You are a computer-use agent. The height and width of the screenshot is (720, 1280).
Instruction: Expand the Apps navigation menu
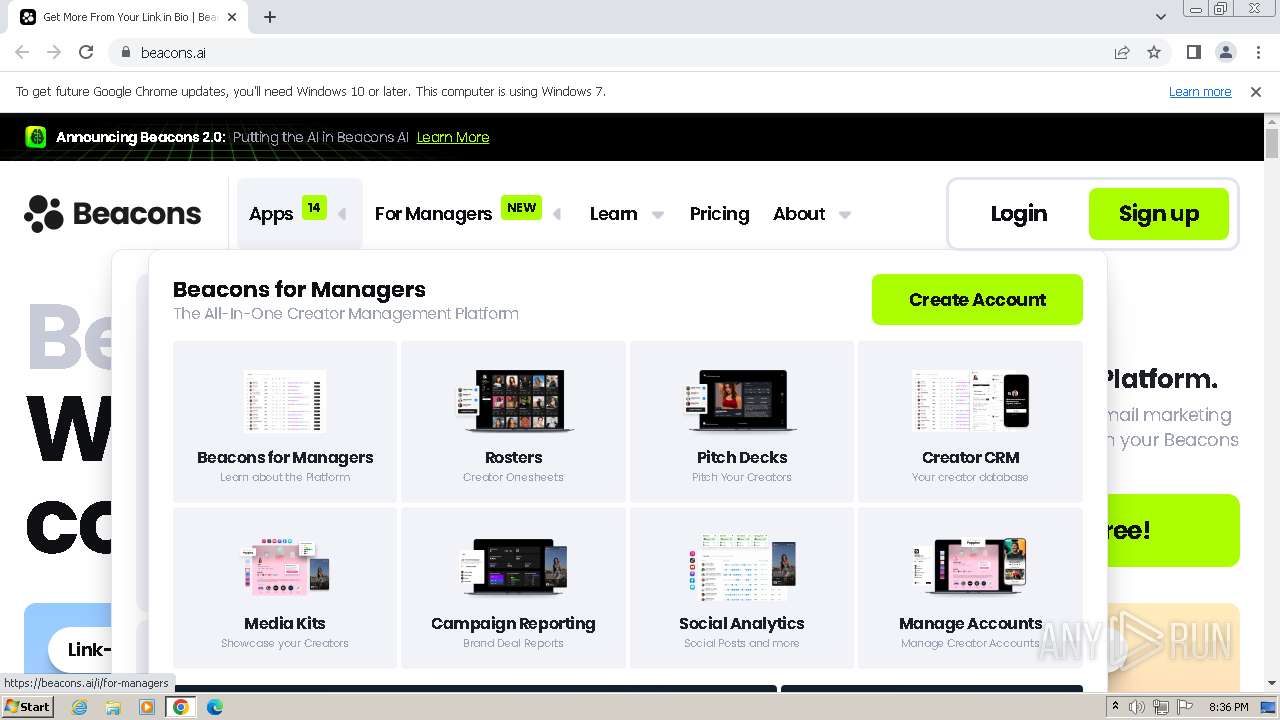299,213
